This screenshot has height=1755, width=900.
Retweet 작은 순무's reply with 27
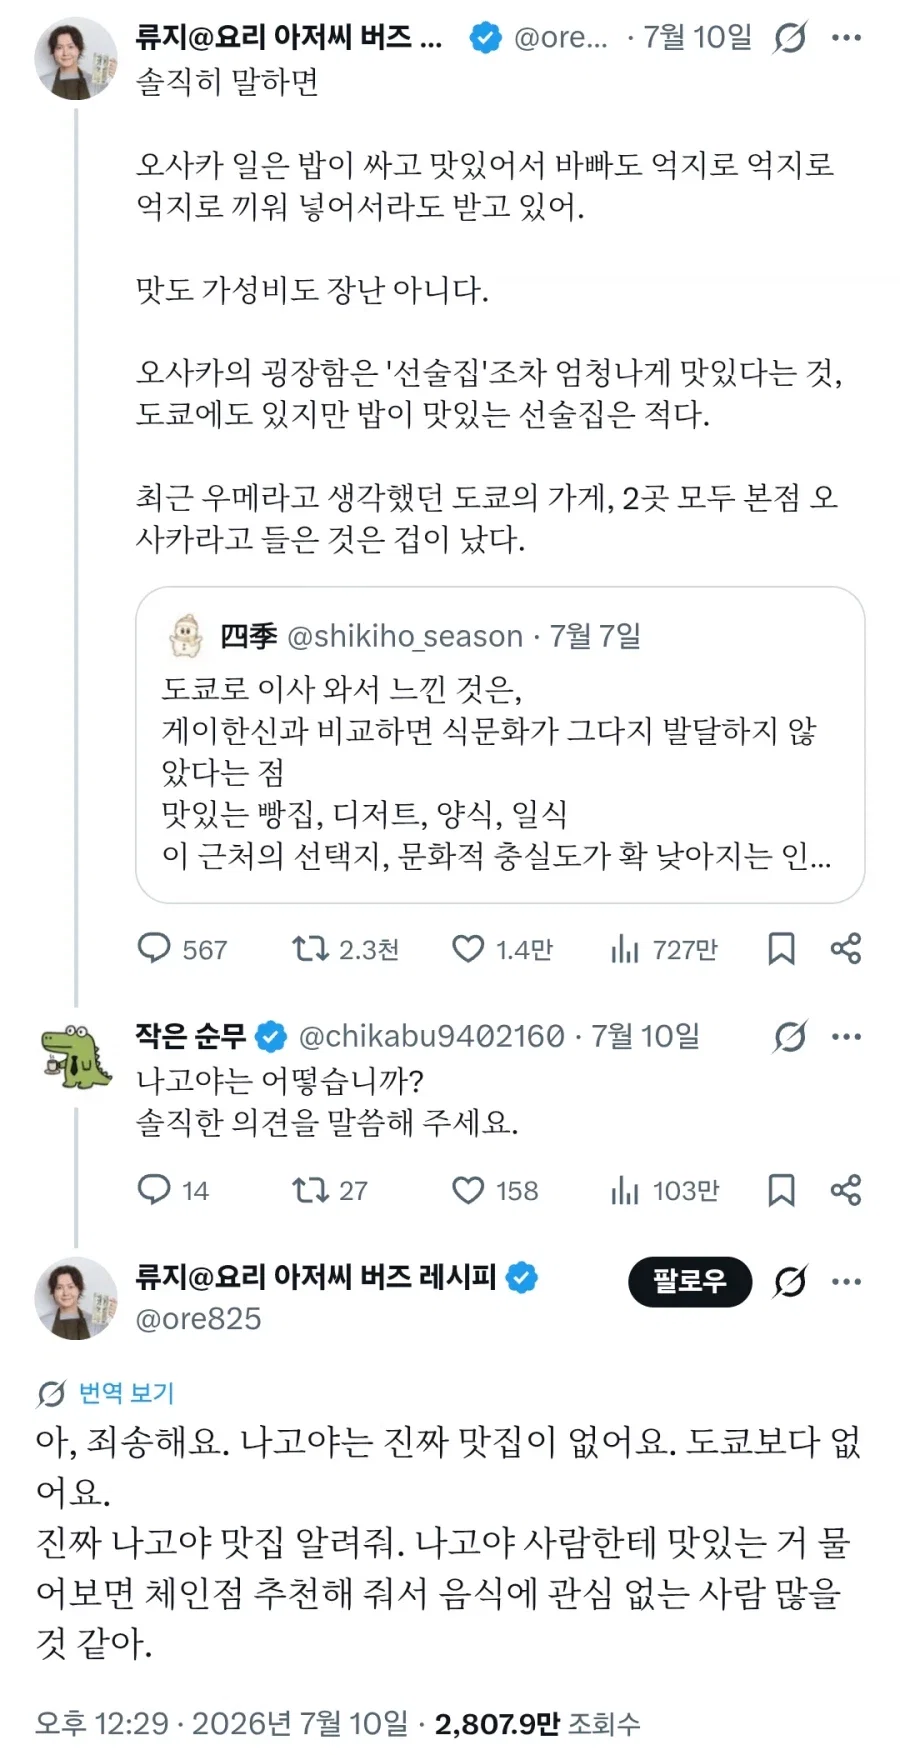(309, 1190)
